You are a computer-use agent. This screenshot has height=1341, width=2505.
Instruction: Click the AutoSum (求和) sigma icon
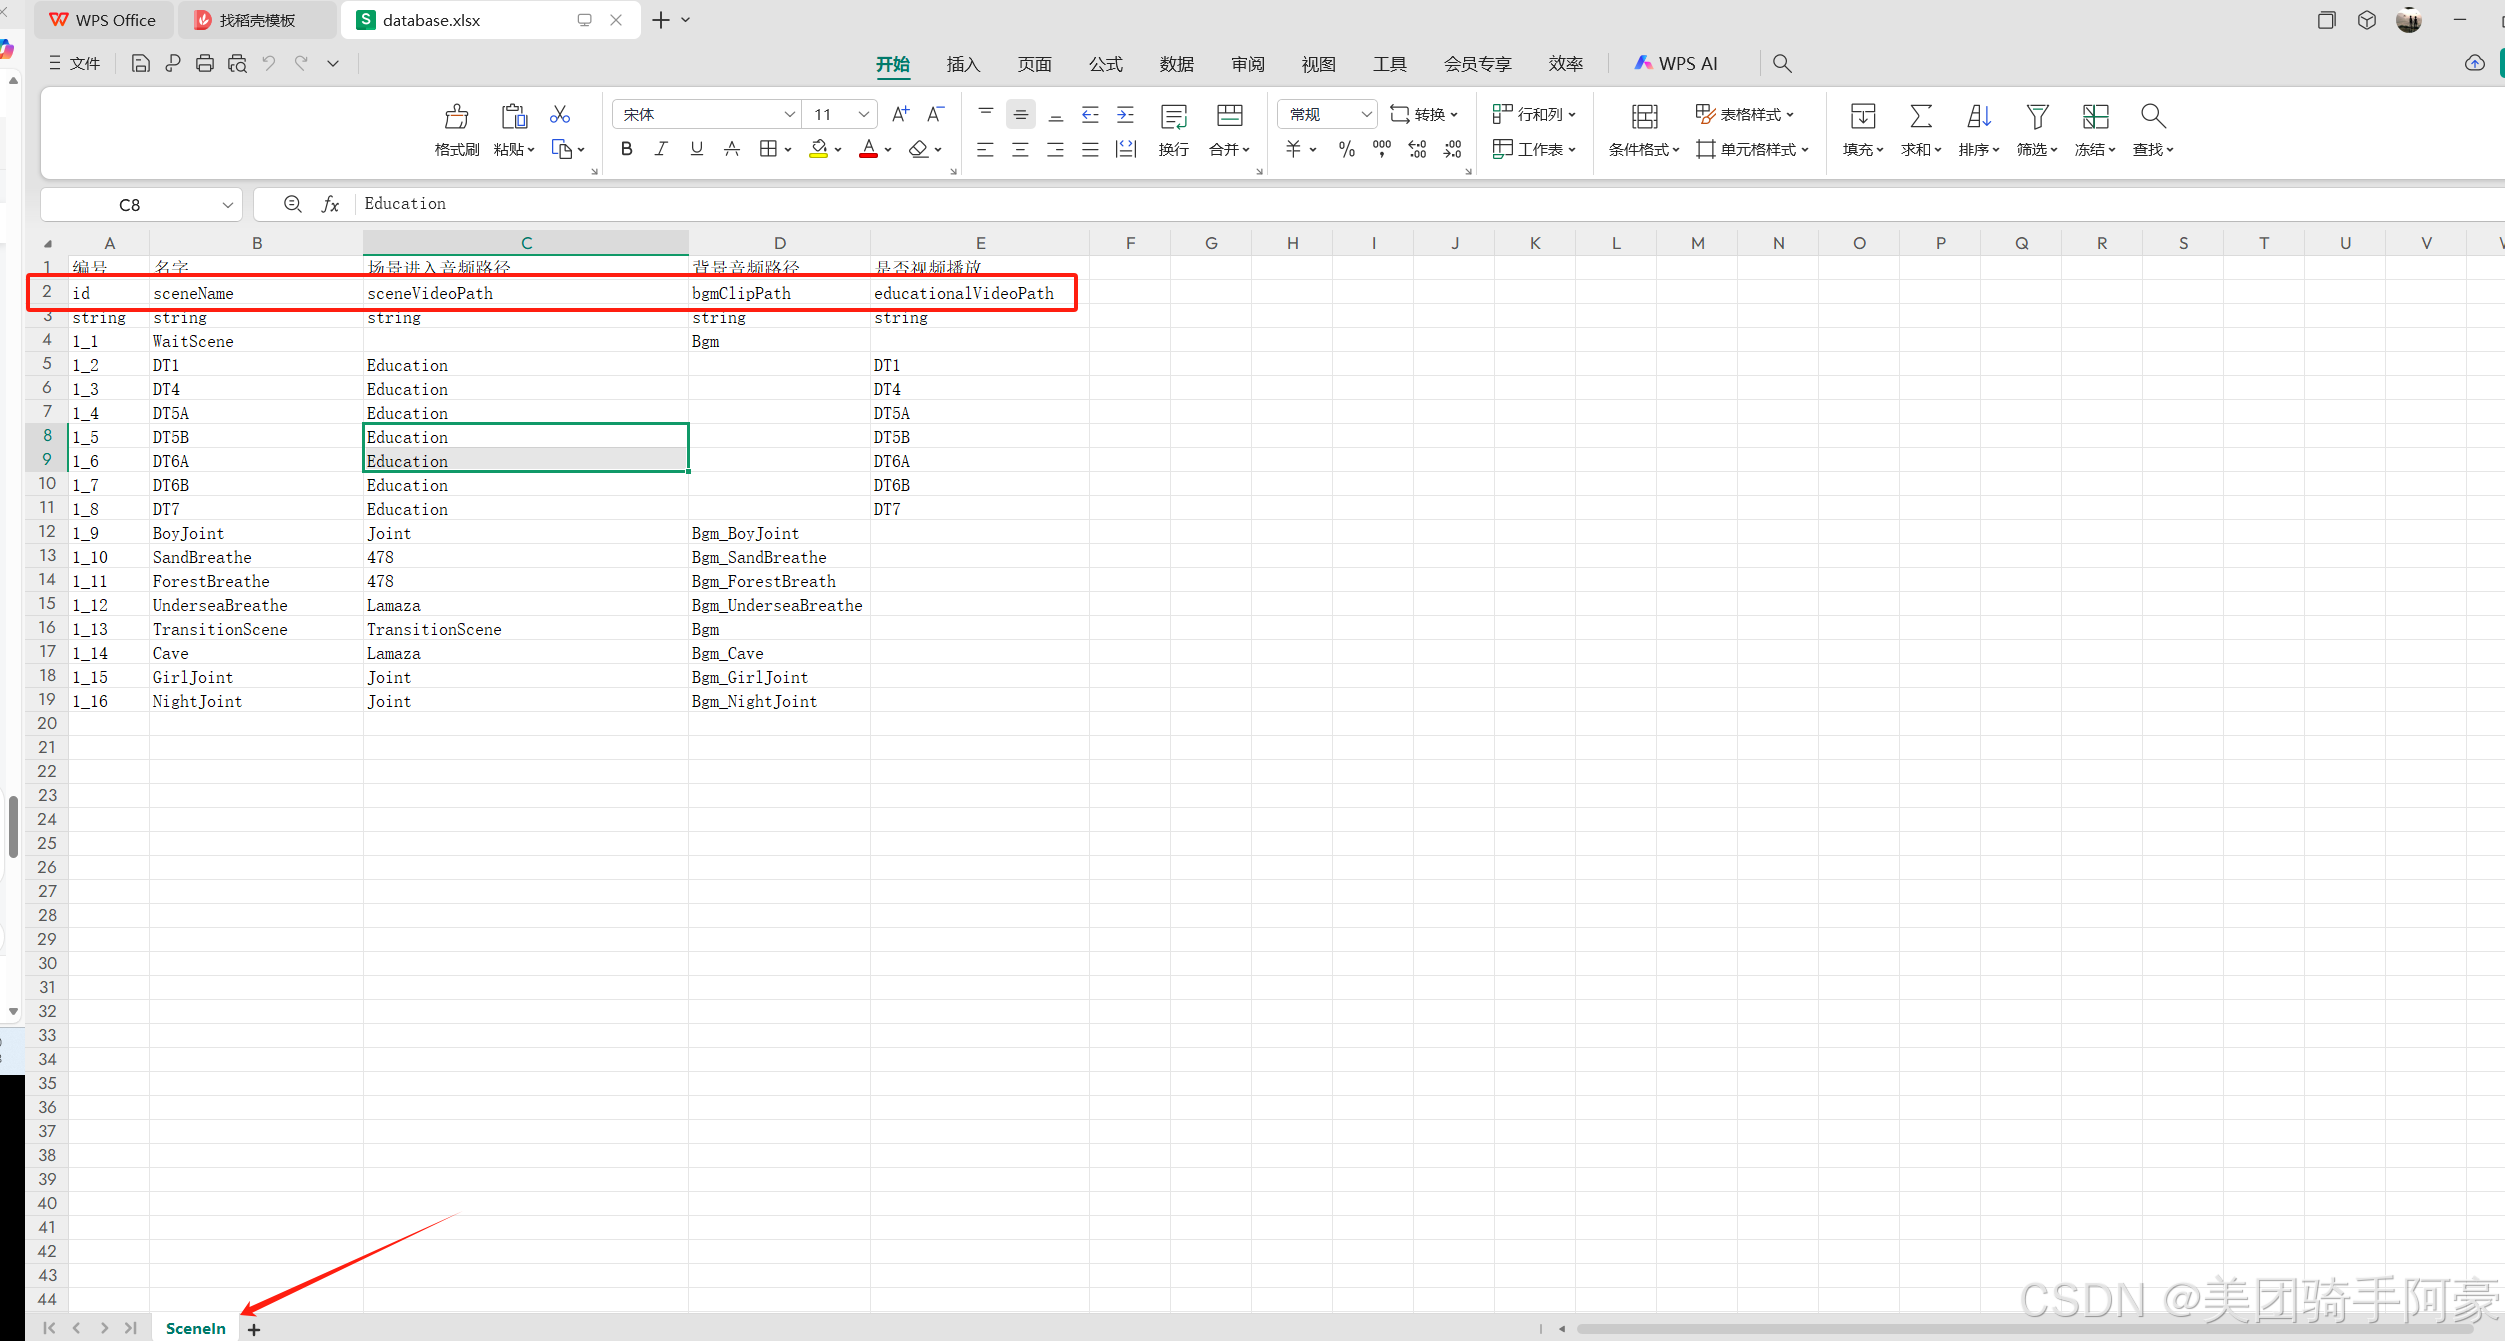(x=1920, y=117)
